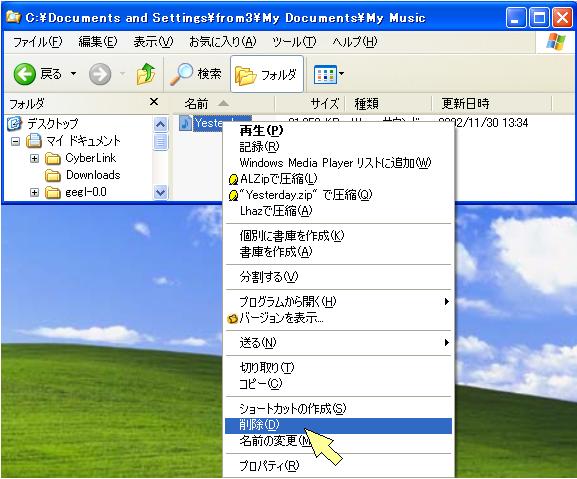Click the grayed Forward arrow icon

tap(100, 74)
